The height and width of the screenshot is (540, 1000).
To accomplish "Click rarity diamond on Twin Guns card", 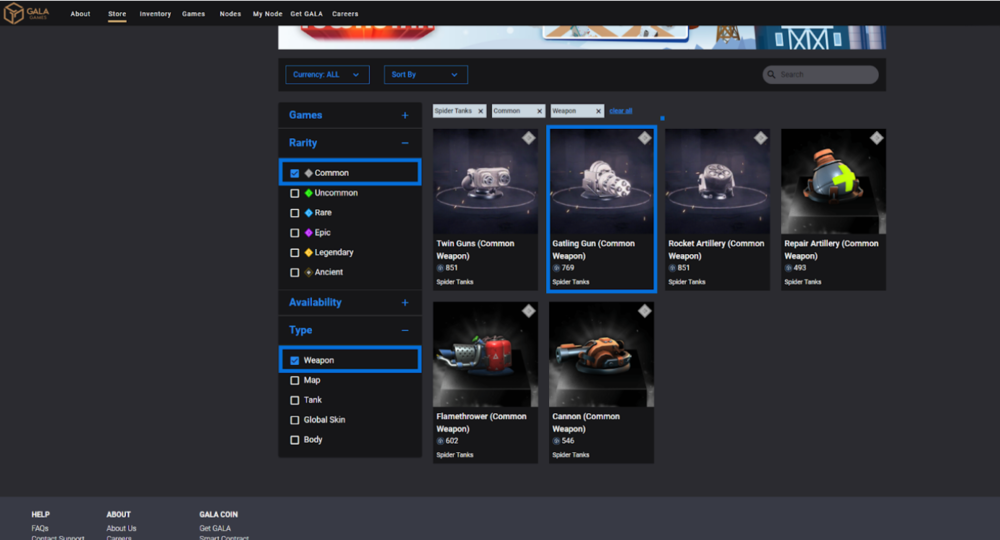I will pyautogui.click(x=529, y=138).
